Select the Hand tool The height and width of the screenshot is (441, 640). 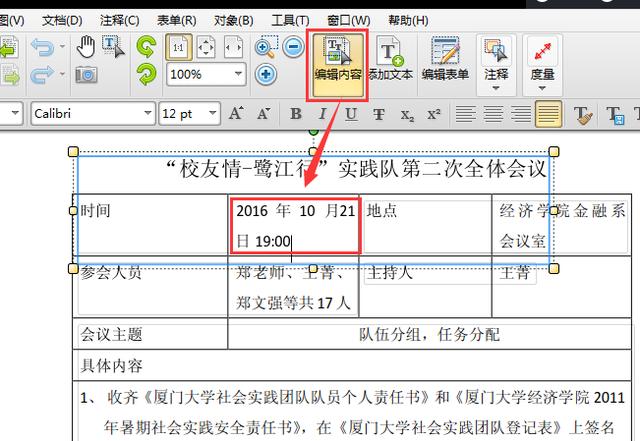click(x=86, y=47)
